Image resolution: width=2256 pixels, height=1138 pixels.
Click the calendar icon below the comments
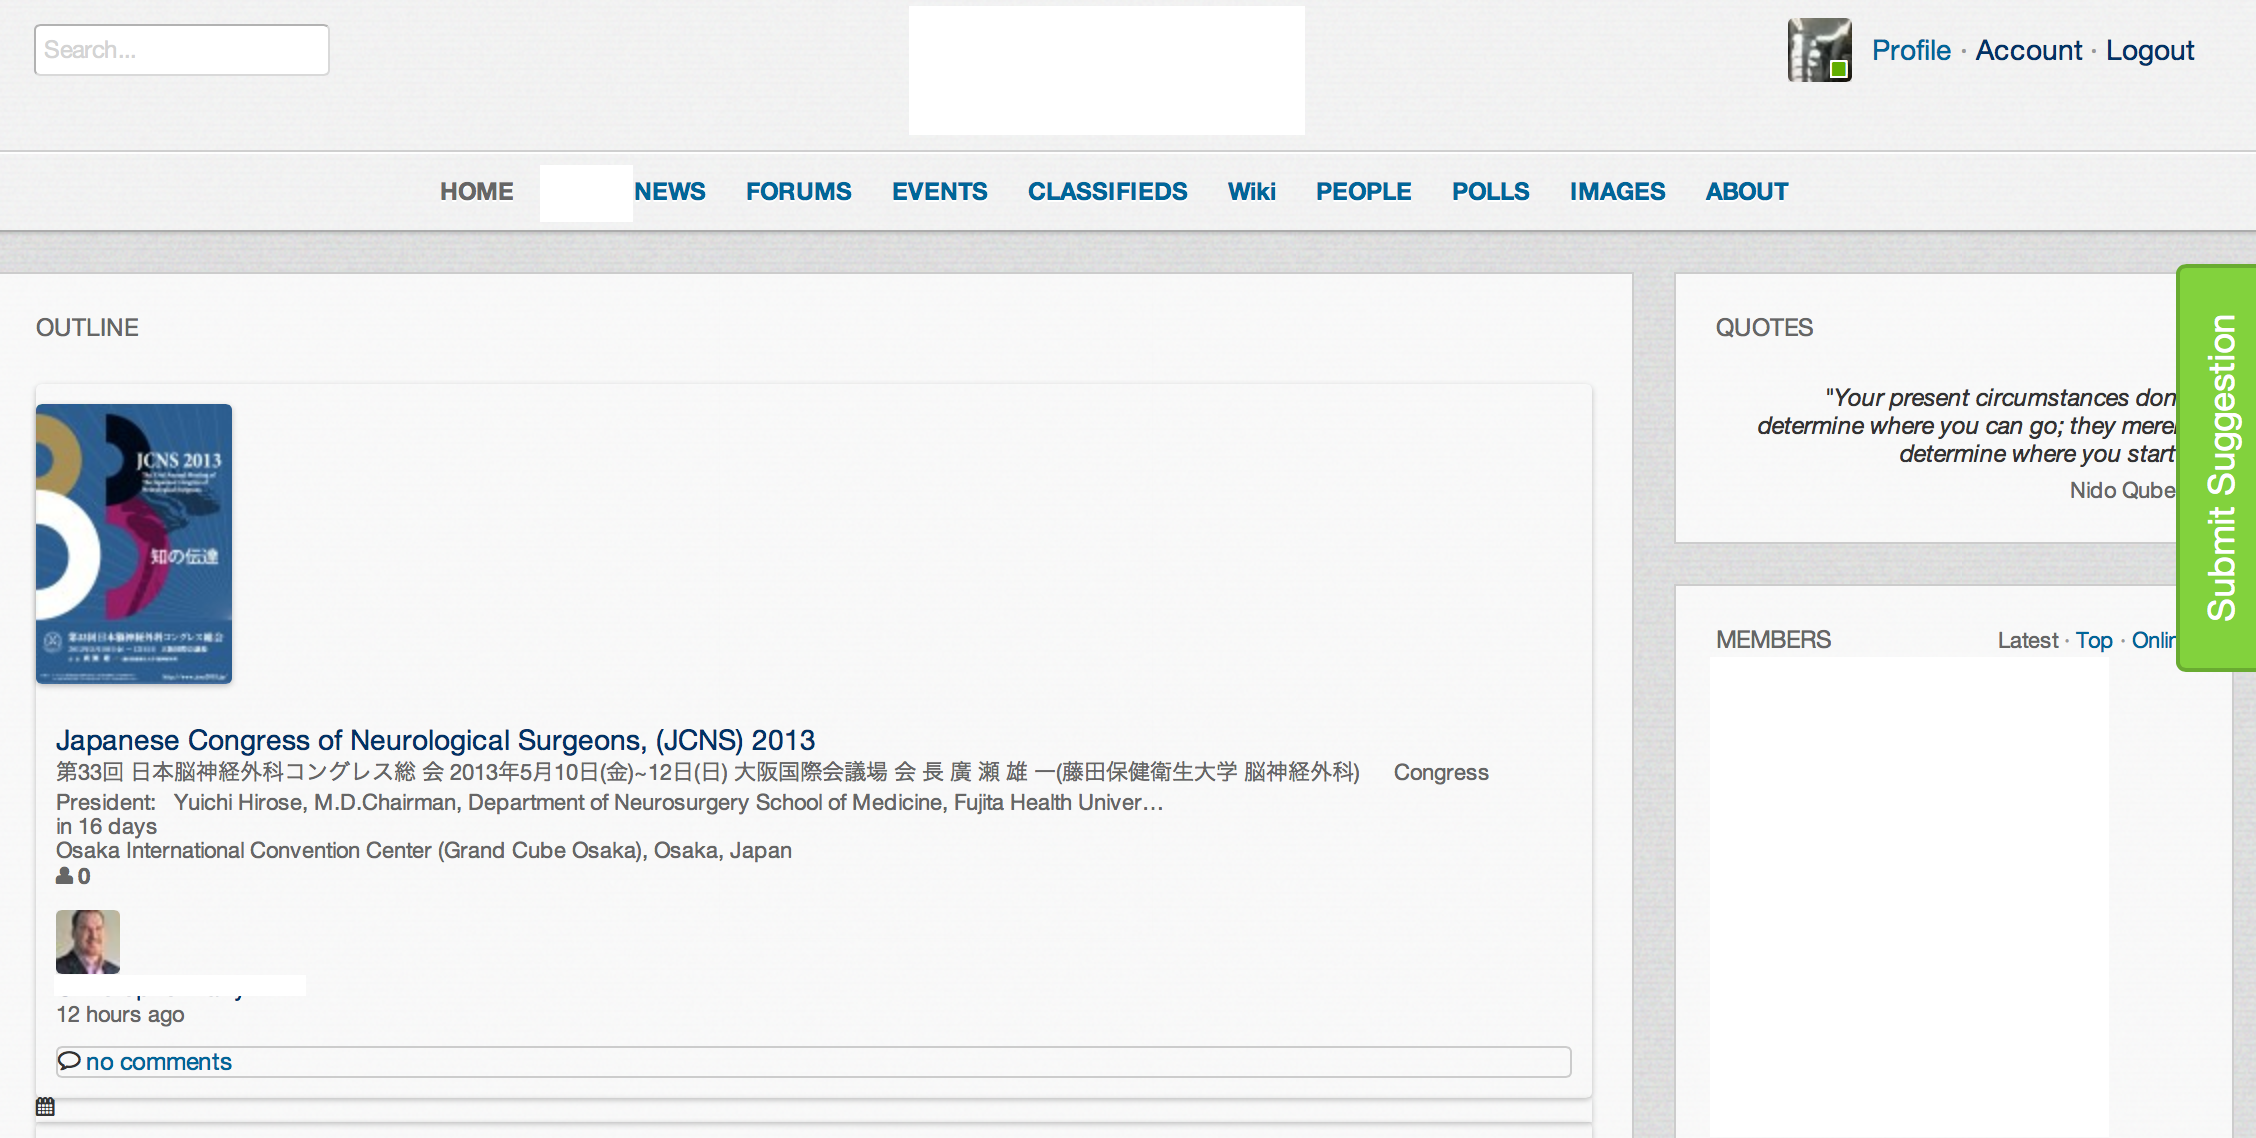(x=45, y=1106)
